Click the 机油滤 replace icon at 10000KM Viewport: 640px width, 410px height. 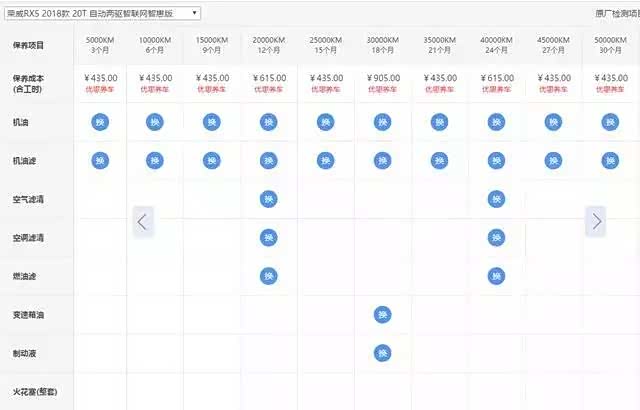click(155, 160)
